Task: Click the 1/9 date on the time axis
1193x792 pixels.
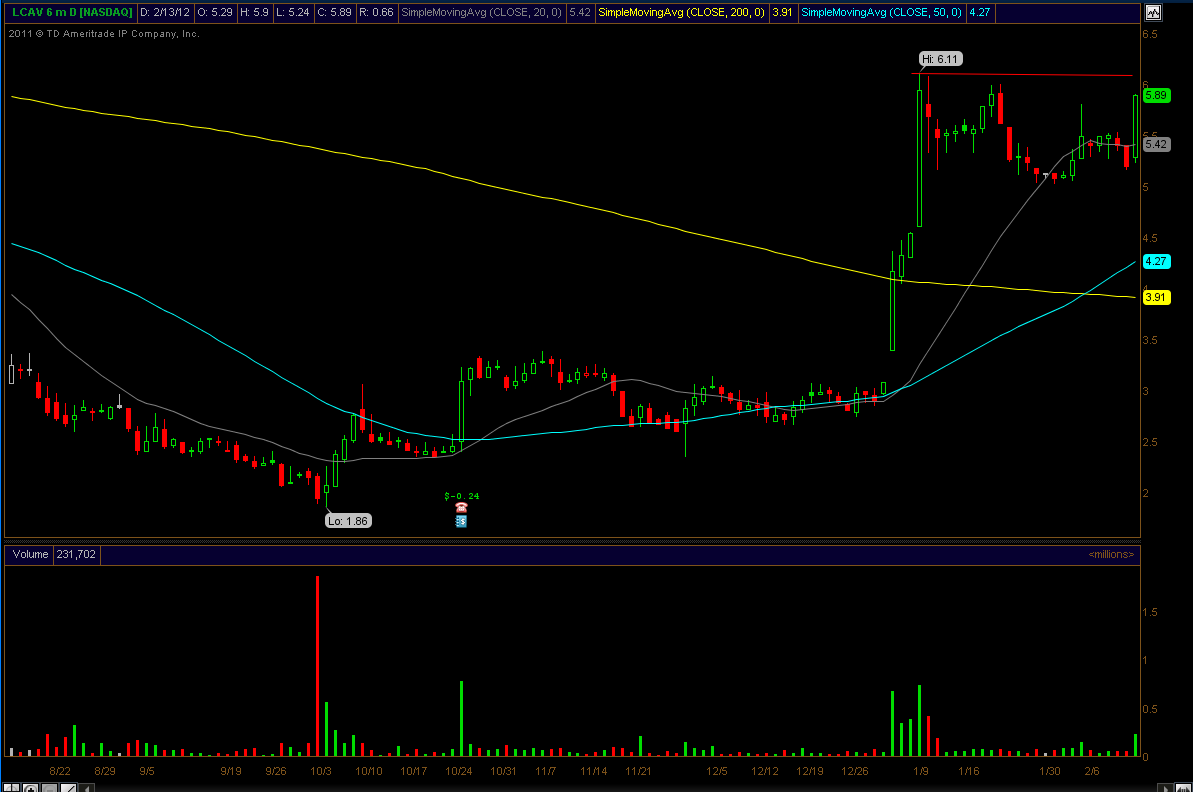Action: click(x=921, y=771)
